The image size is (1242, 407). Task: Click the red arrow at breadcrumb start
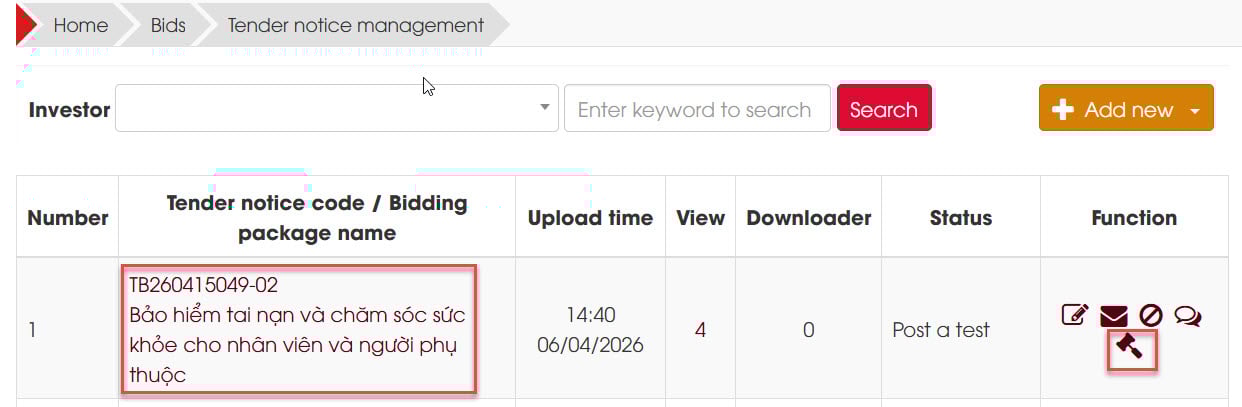(26, 25)
